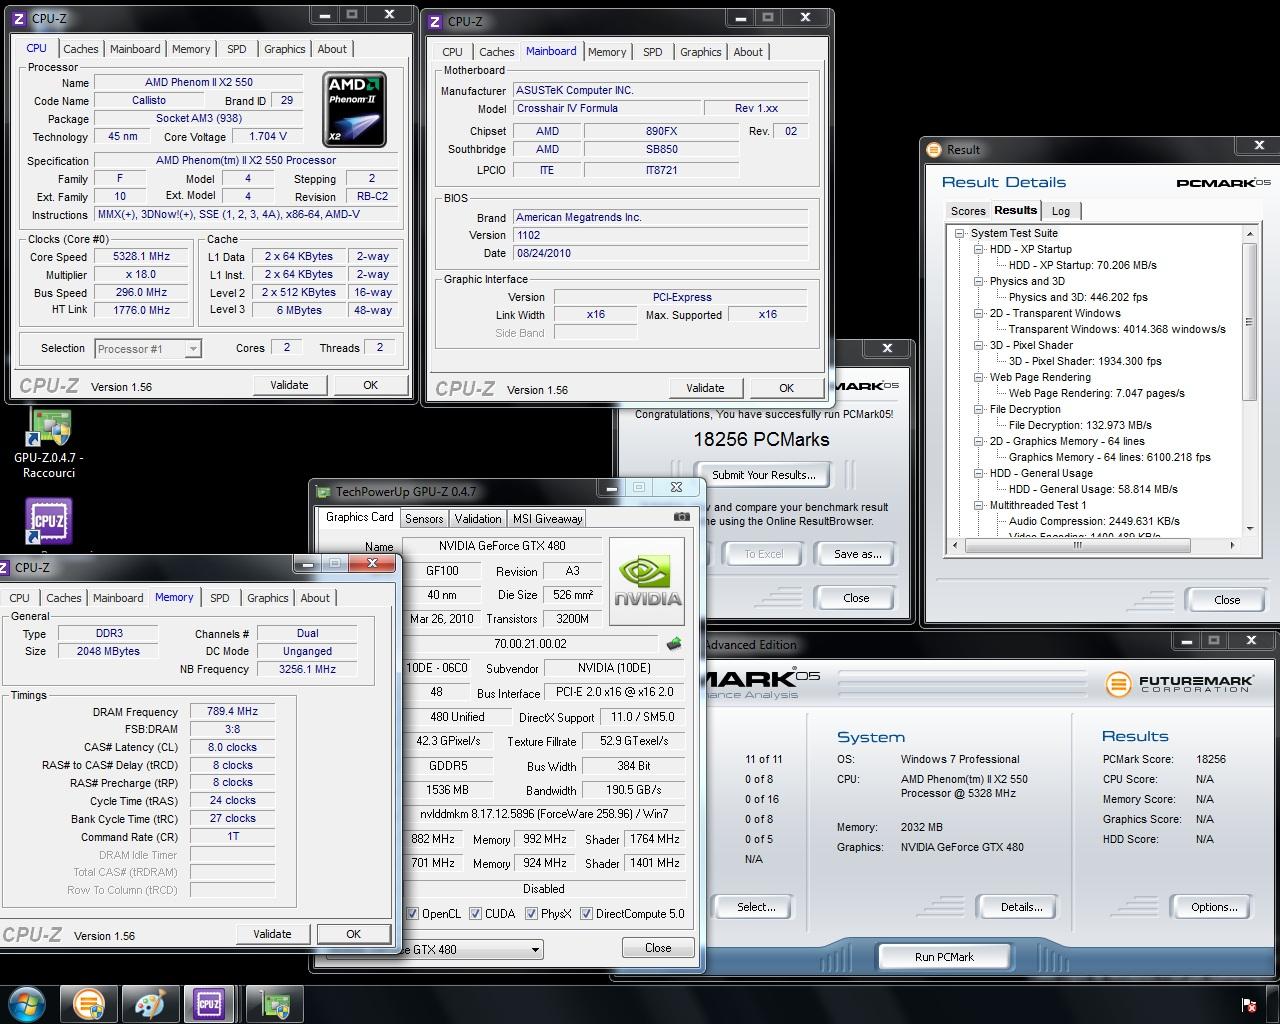The width and height of the screenshot is (1280, 1024).
Task: Close Result Details with Close button
Action: (x=1226, y=600)
